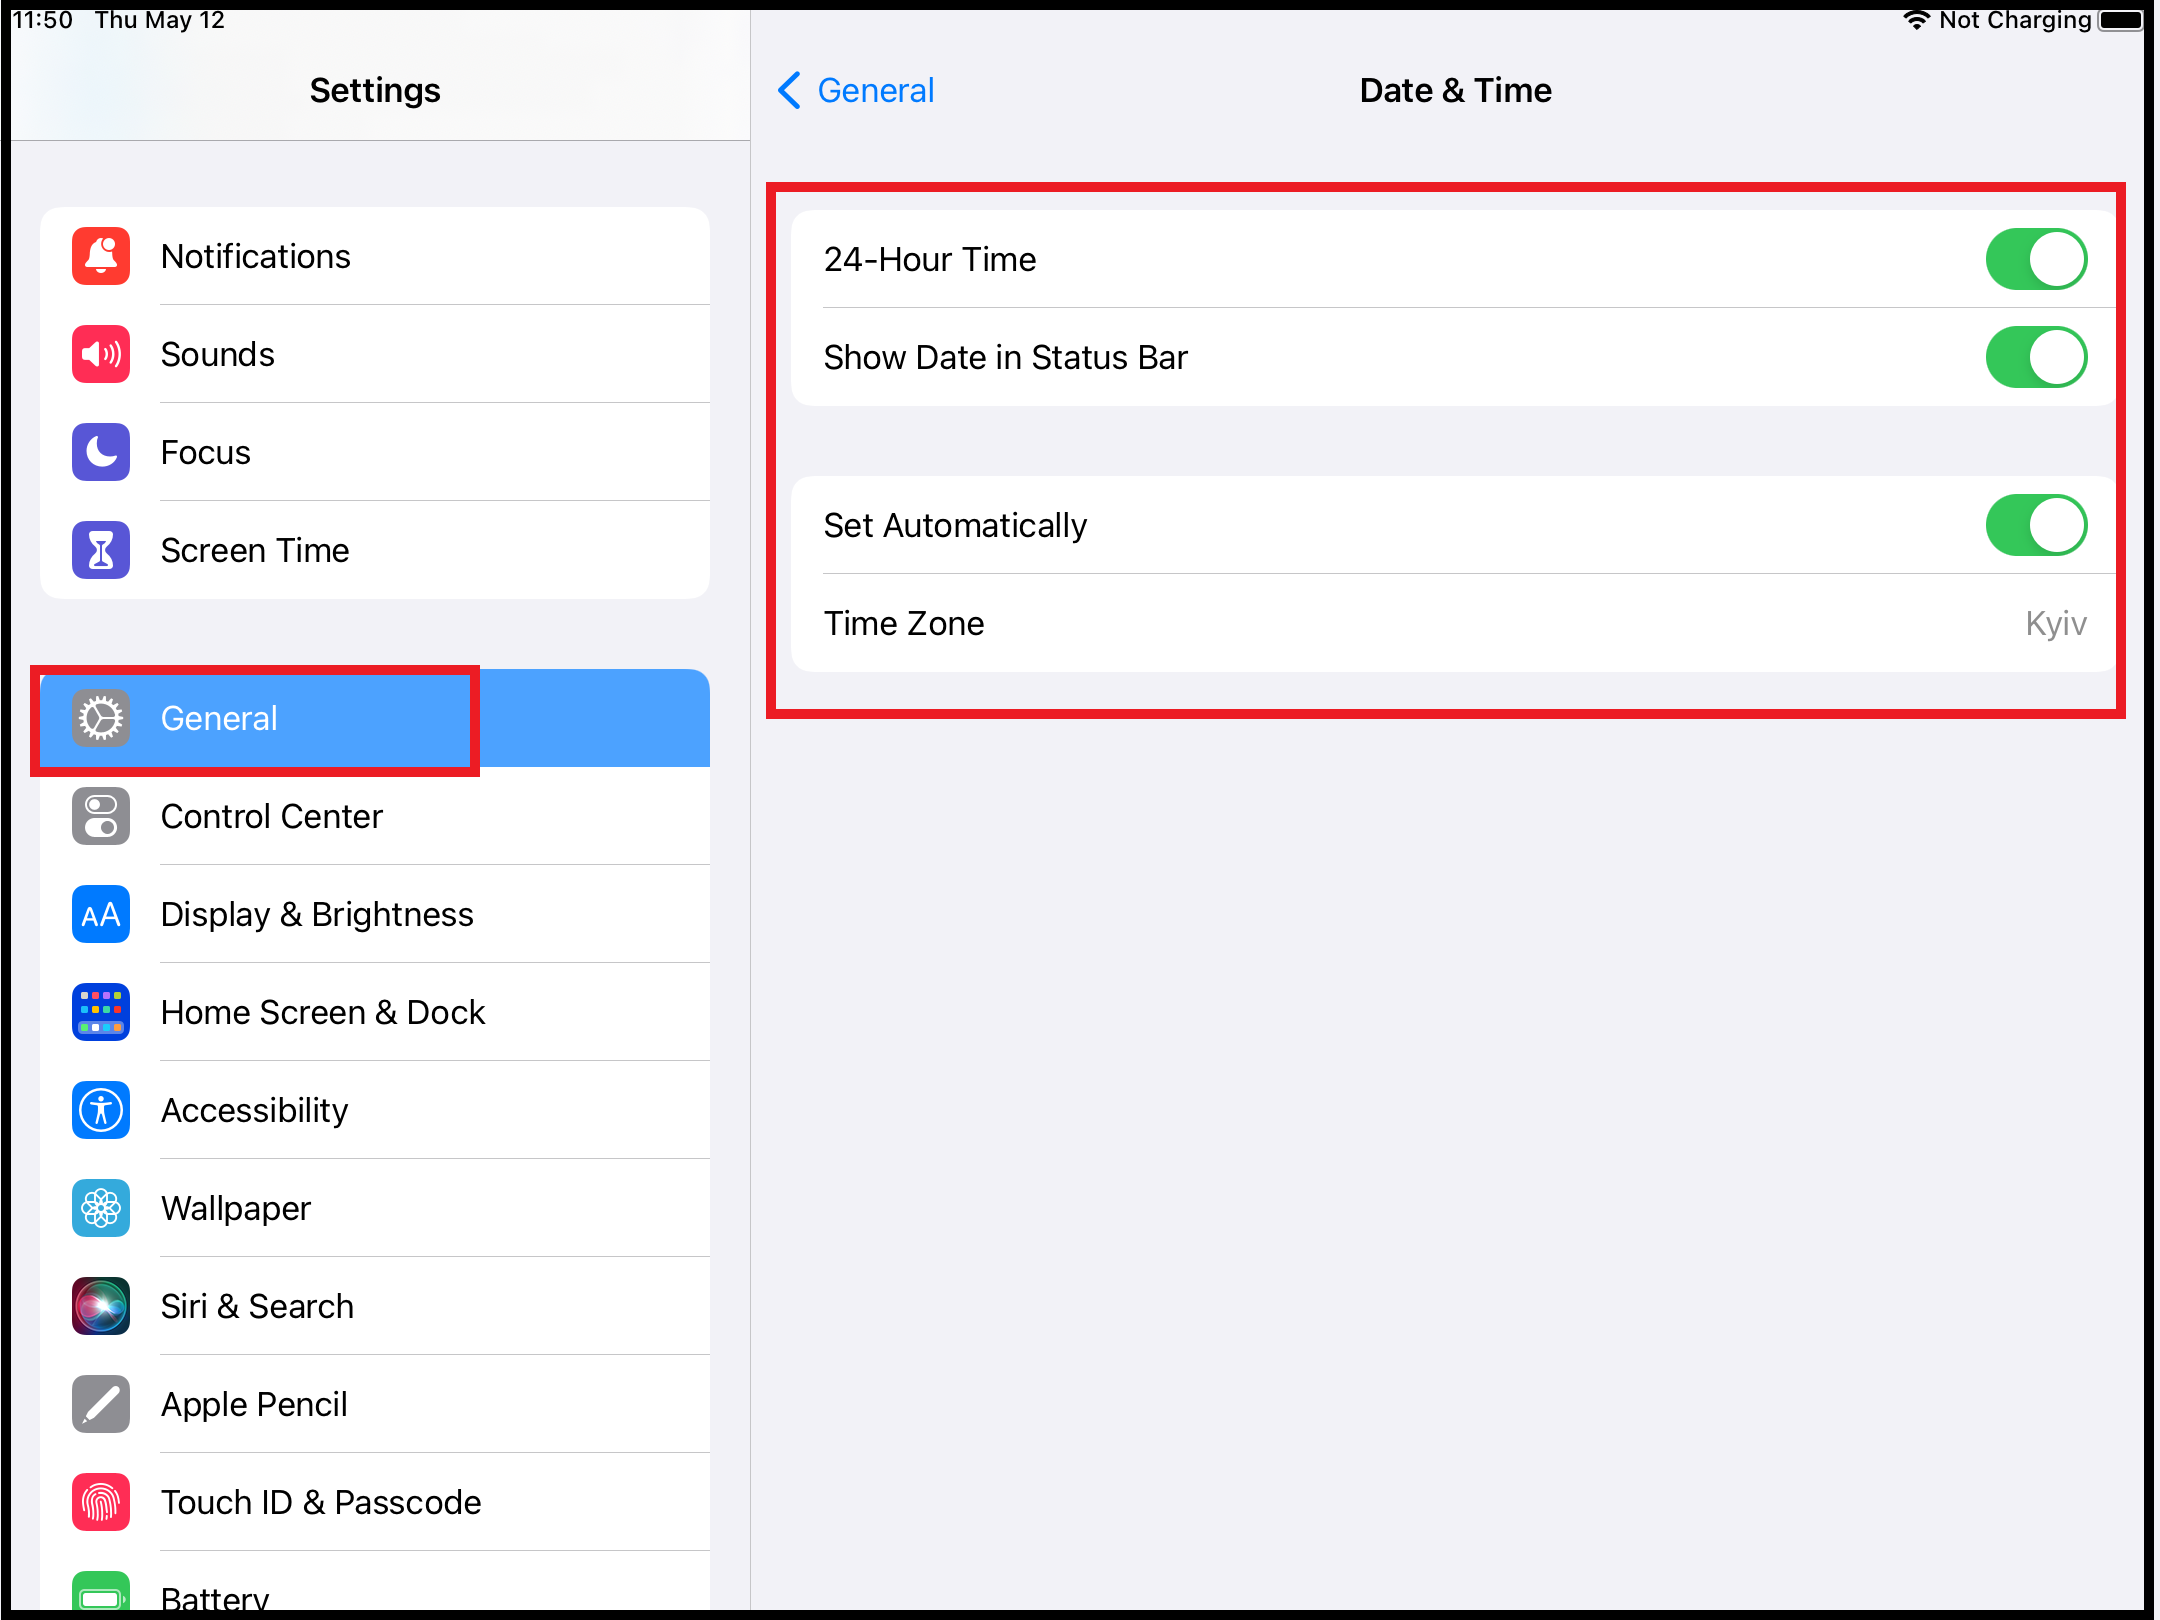Switch off Set Automatically
Image resolution: width=2160 pixels, height=1620 pixels.
(x=2035, y=525)
